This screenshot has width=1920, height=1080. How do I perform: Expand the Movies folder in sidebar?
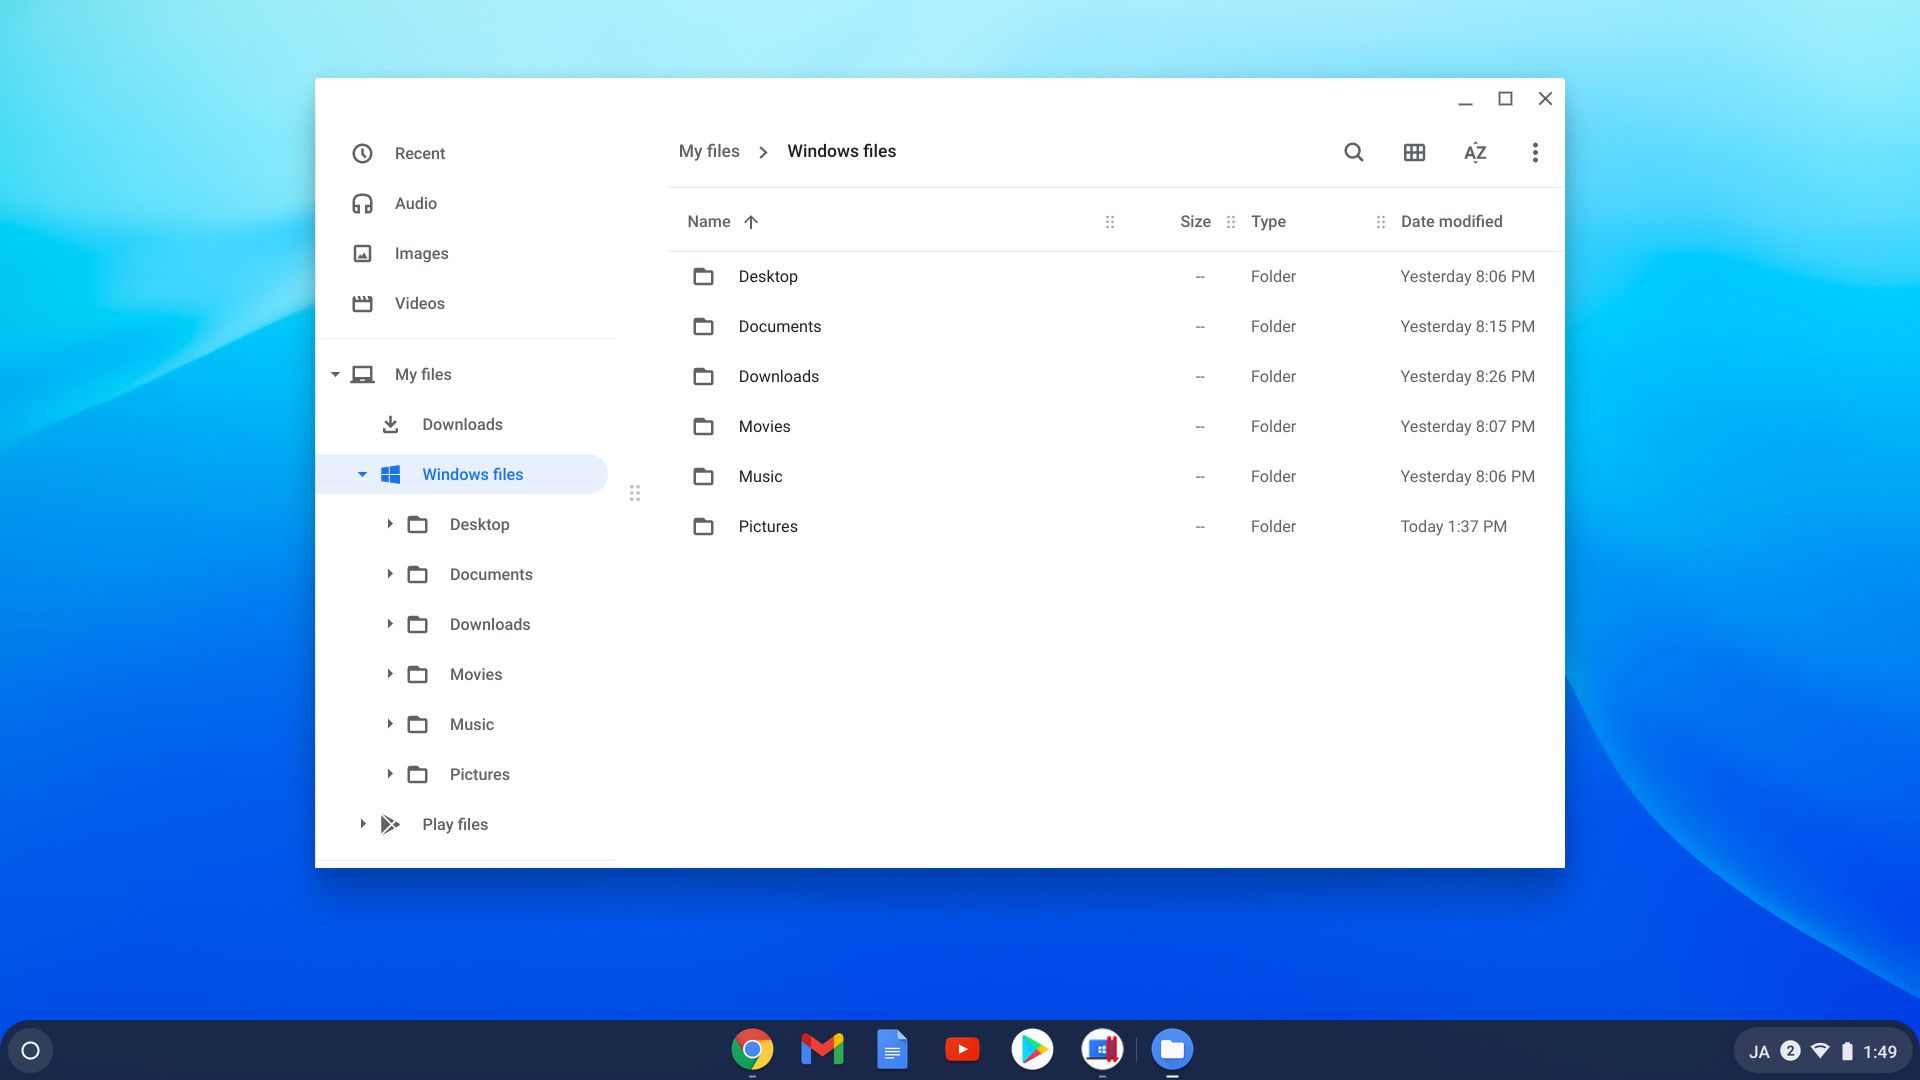(x=390, y=674)
